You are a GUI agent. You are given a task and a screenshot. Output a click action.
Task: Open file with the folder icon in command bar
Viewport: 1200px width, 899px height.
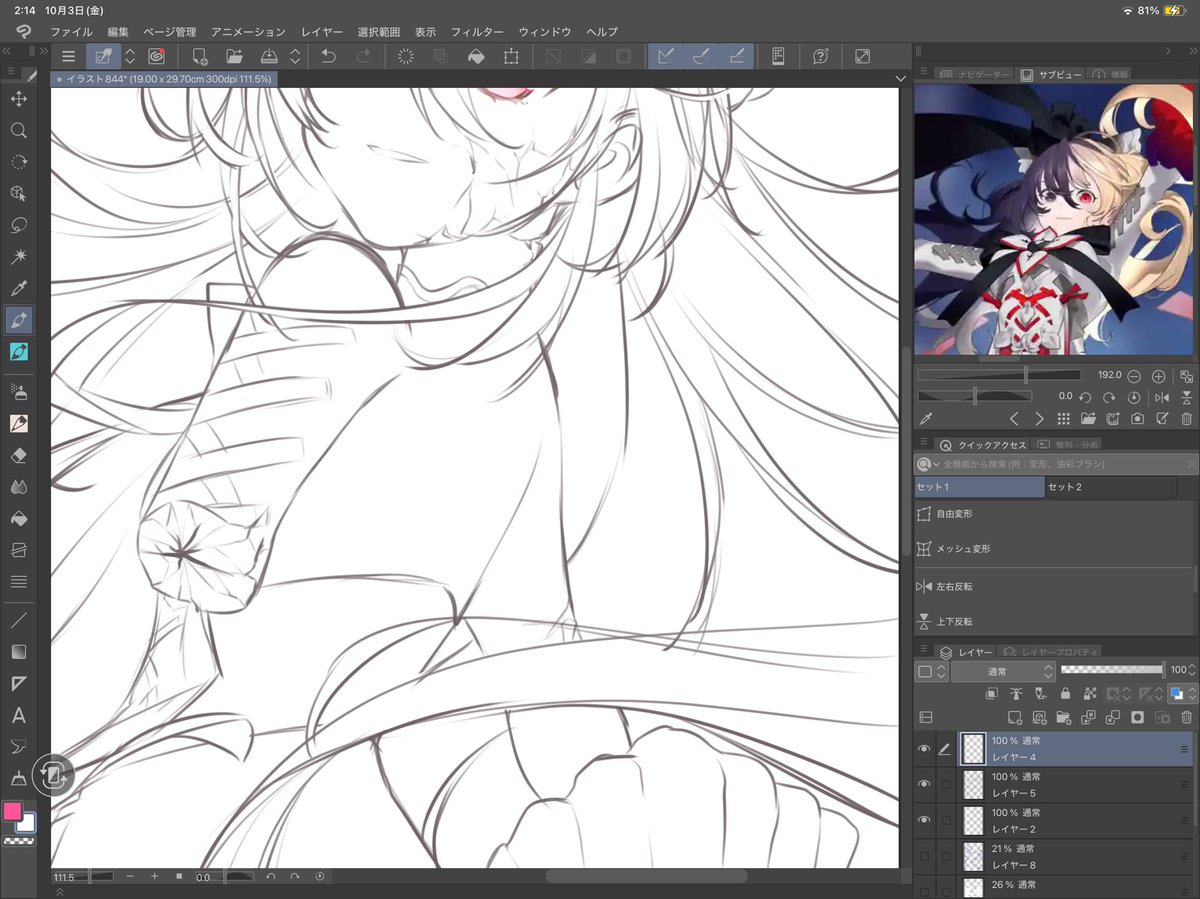(234, 57)
